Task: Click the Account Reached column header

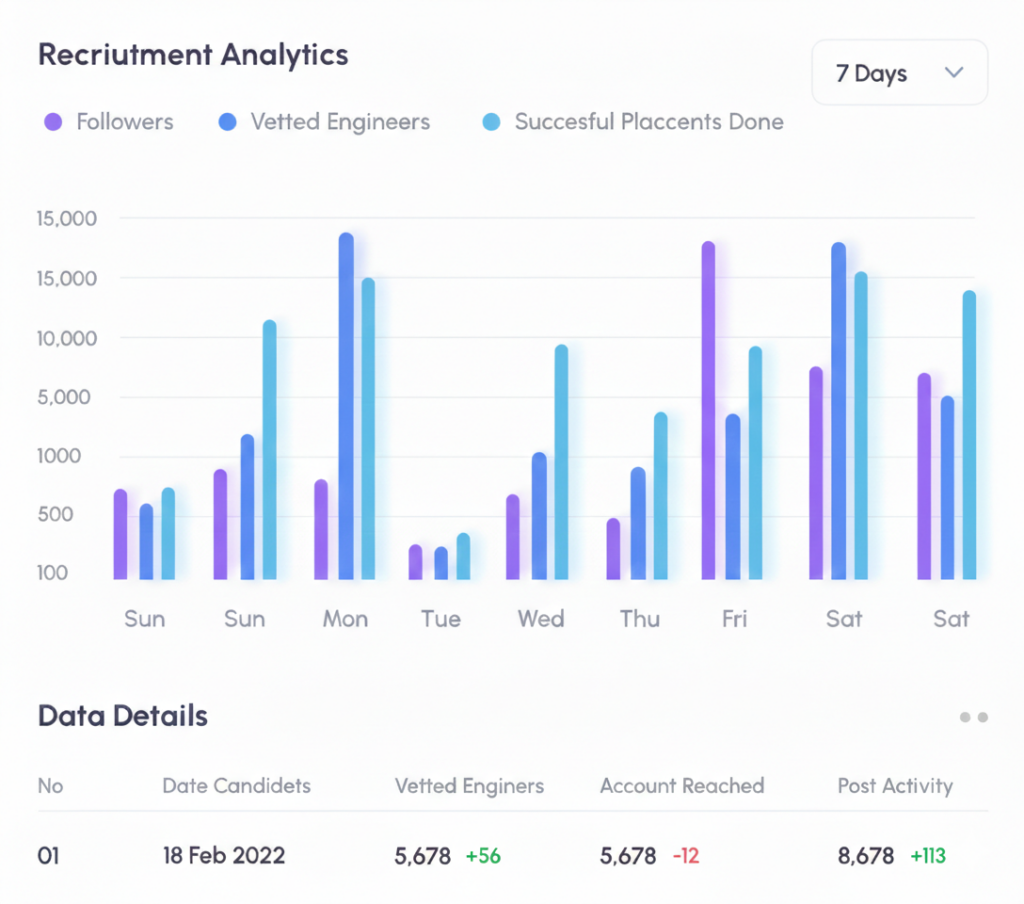Action: pyautogui.click(x=682, y=786)
